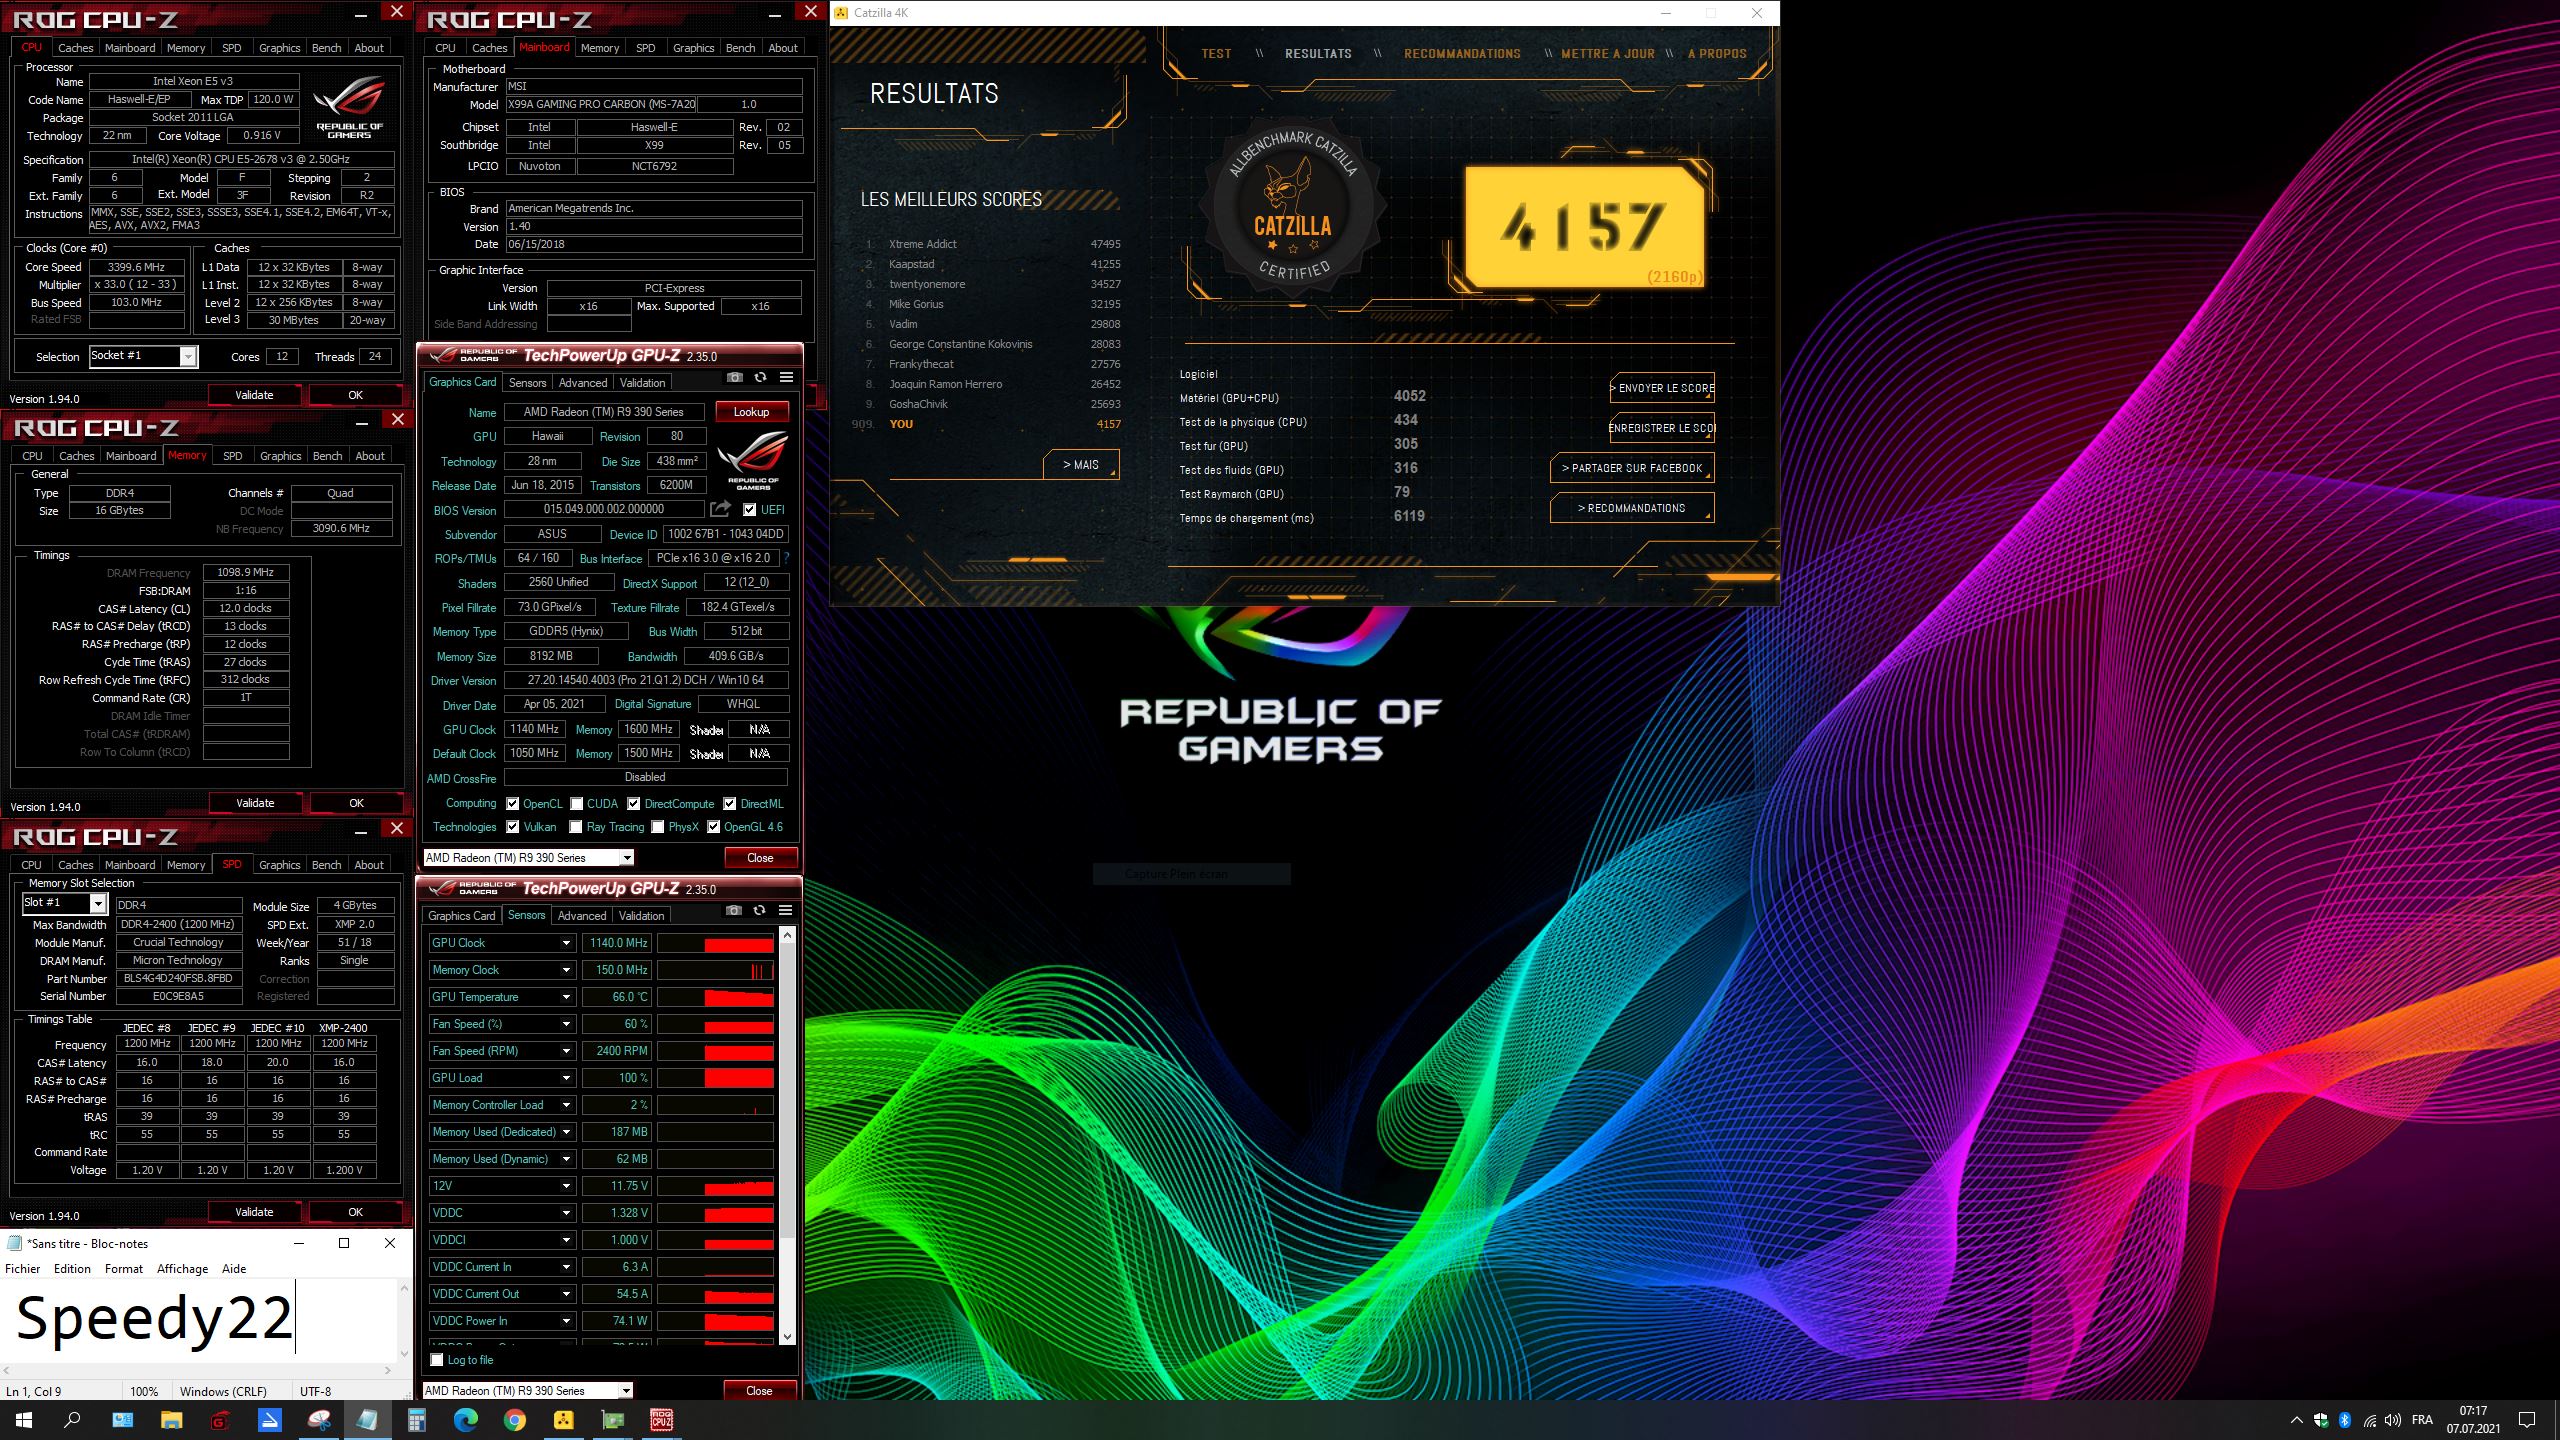Open Calculator from taskbar
The image size is (2560, 1440).
417,1420
